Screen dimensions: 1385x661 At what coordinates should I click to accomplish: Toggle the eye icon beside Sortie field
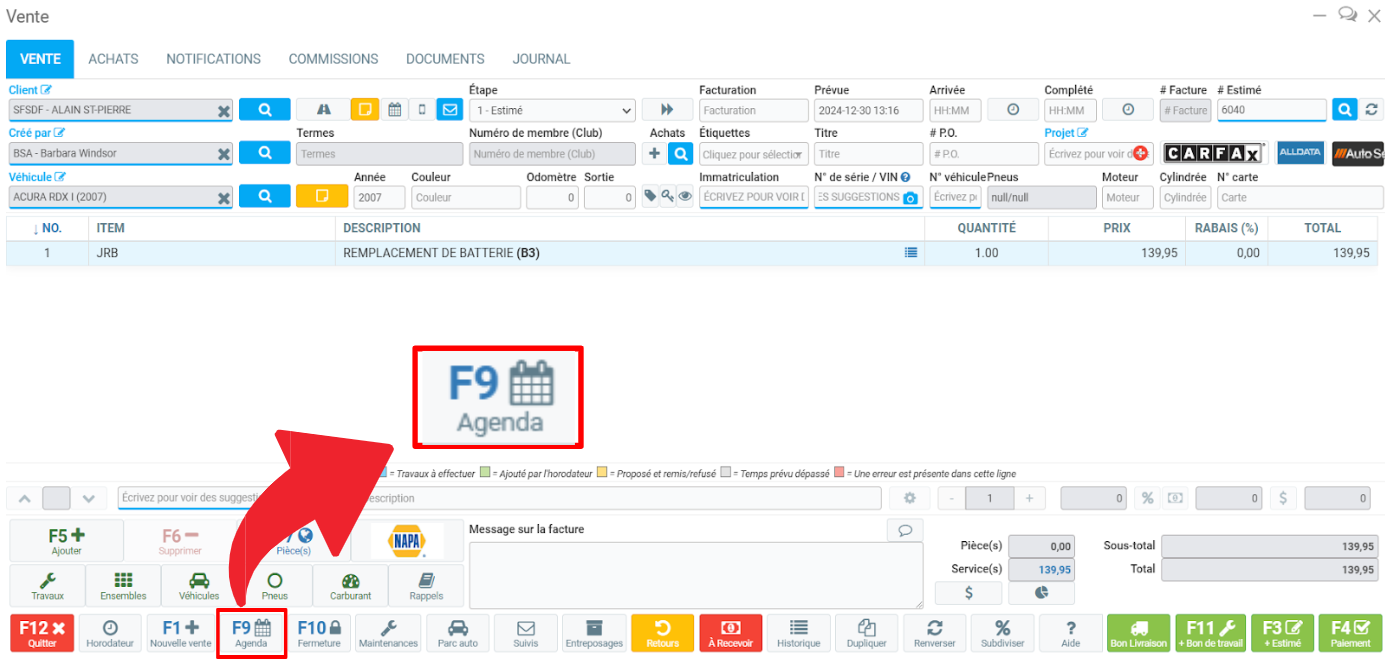point(685,197)
